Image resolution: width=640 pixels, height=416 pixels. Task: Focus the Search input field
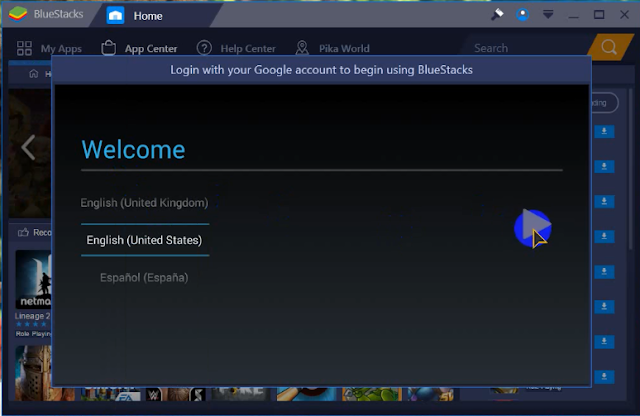(x=527, y=48)
